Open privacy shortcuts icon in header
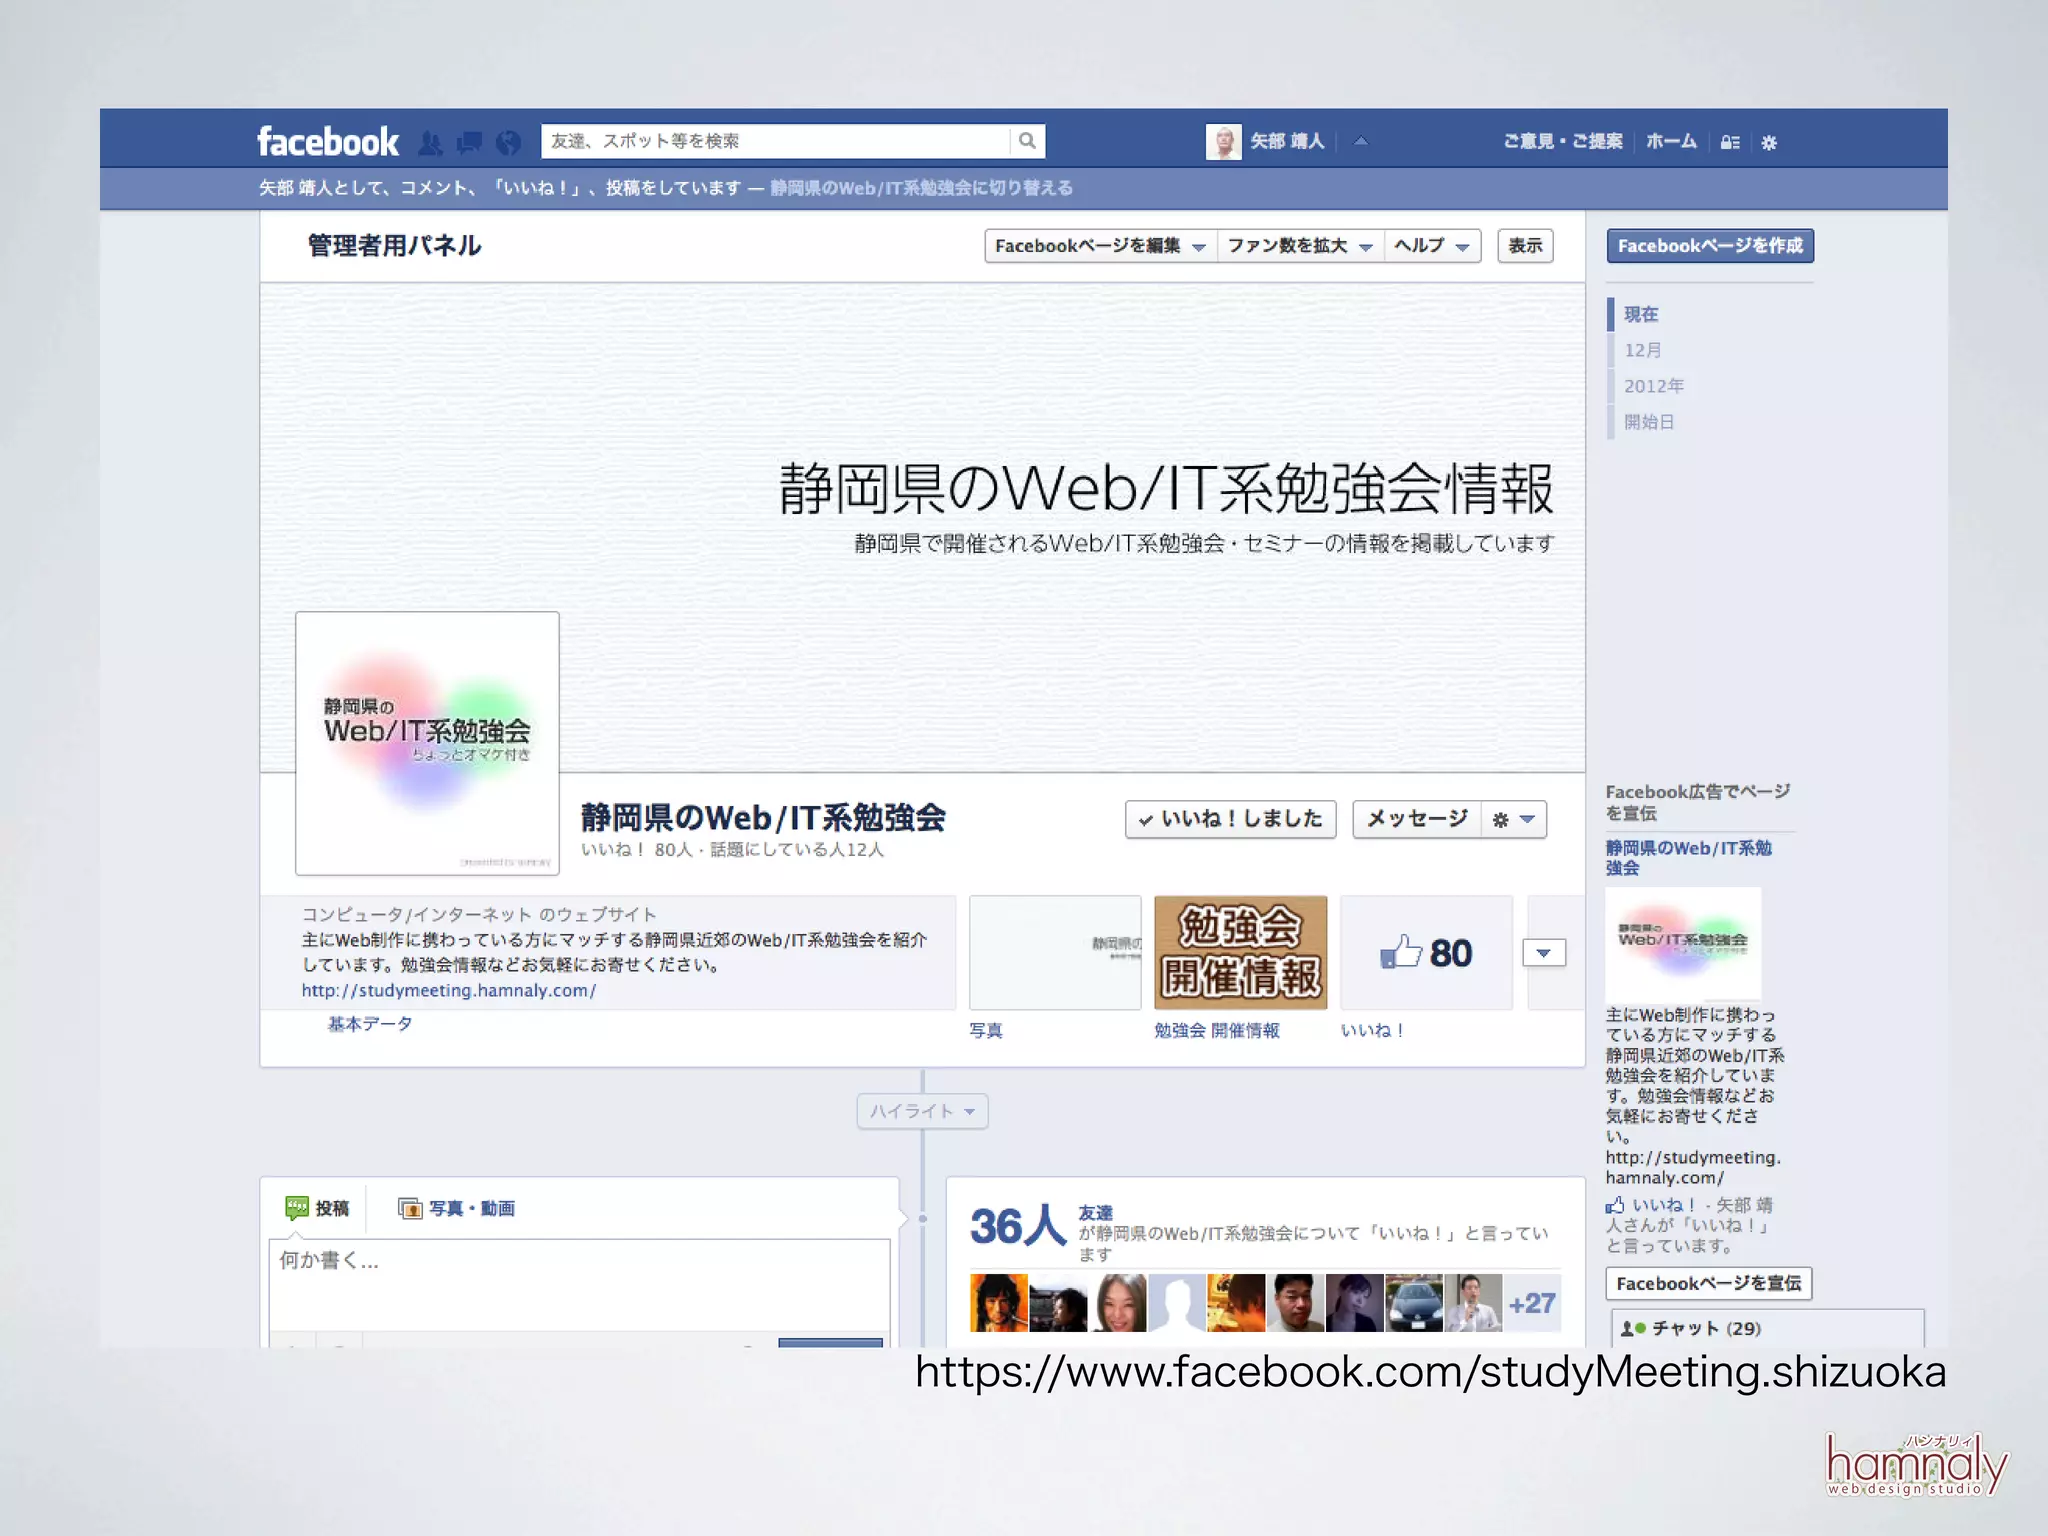Screen dimensions: 2048x1536 tap(1730, 142)
